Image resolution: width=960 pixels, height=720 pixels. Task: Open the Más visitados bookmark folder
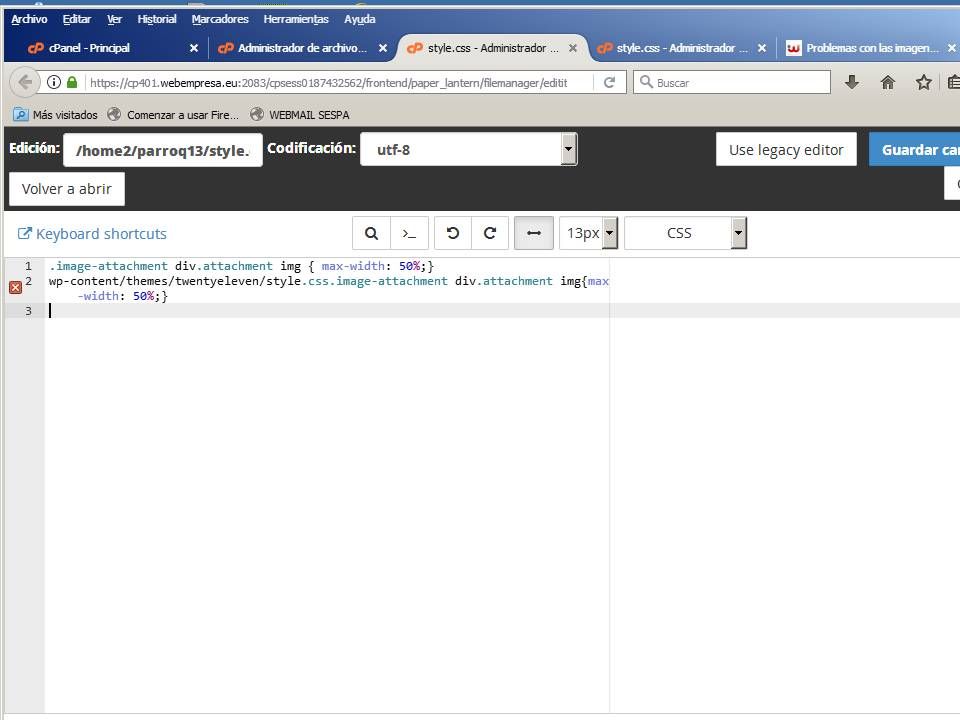pos(56,114)
